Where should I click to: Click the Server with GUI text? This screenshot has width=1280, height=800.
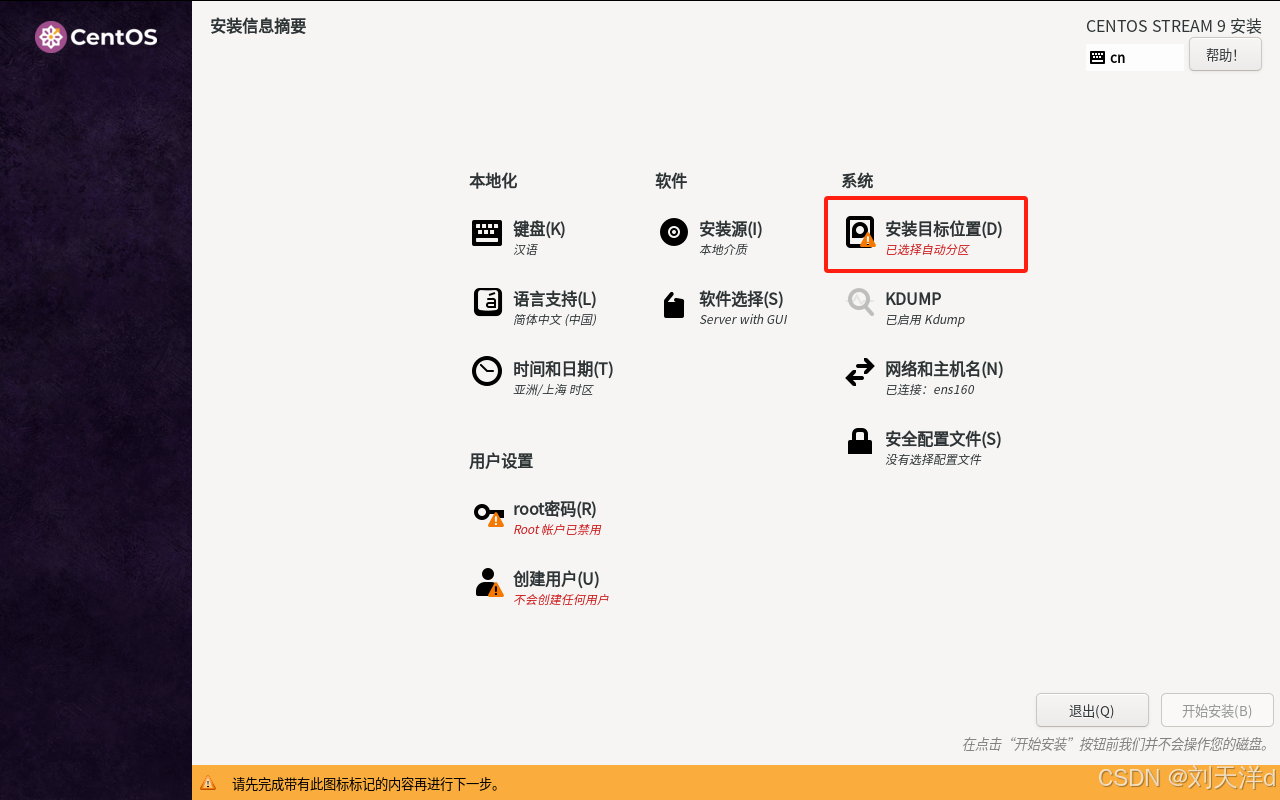[x=743, y=320]
